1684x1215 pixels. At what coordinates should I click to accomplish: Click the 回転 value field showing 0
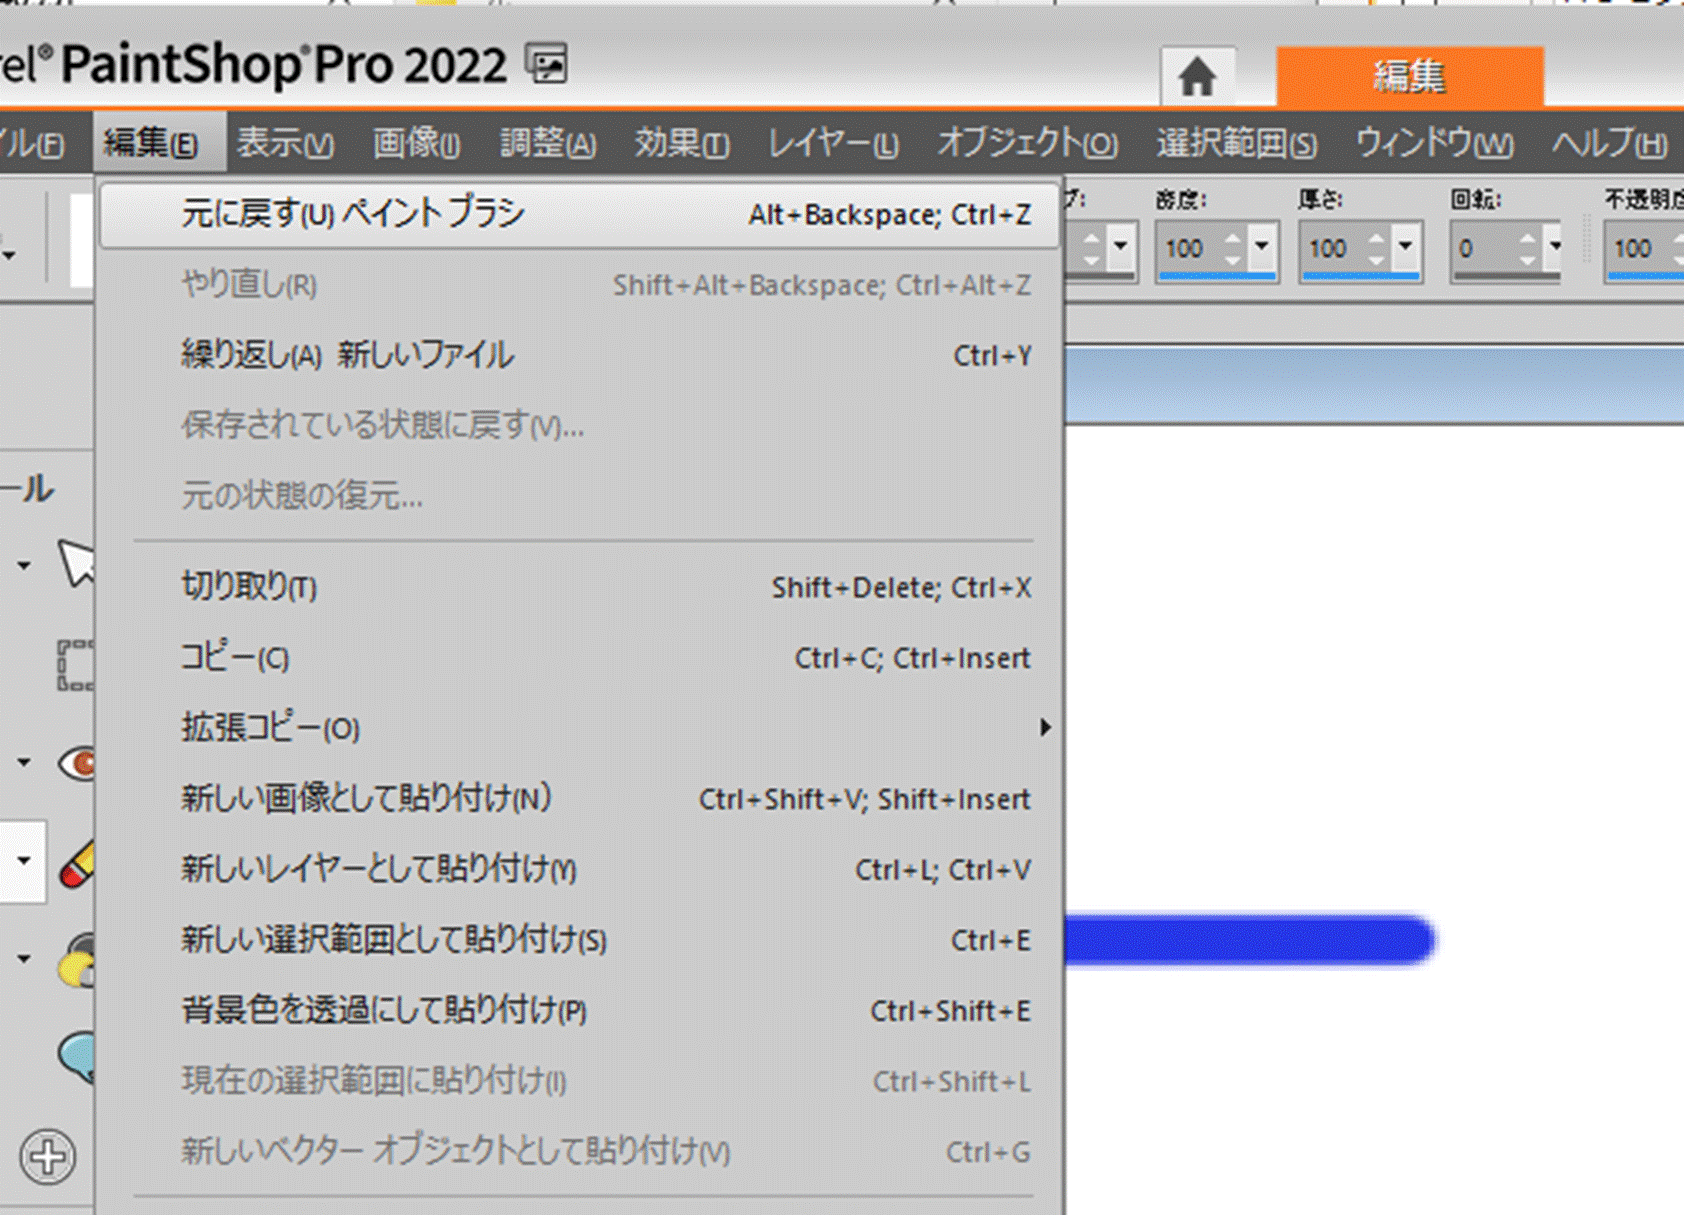tap(1483, 247)
